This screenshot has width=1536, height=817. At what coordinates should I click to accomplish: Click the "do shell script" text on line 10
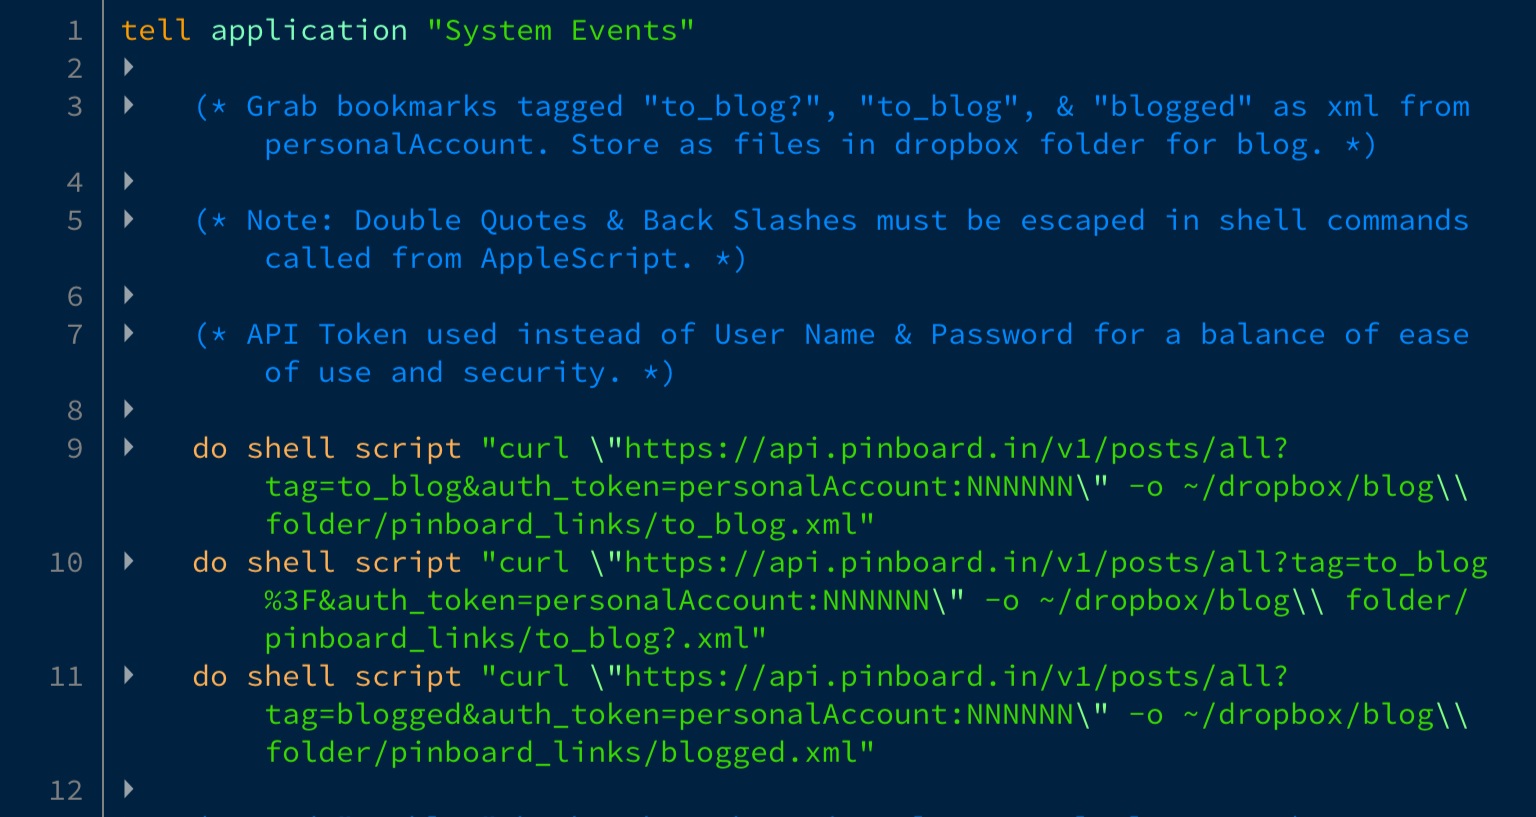tap(327, 563)
